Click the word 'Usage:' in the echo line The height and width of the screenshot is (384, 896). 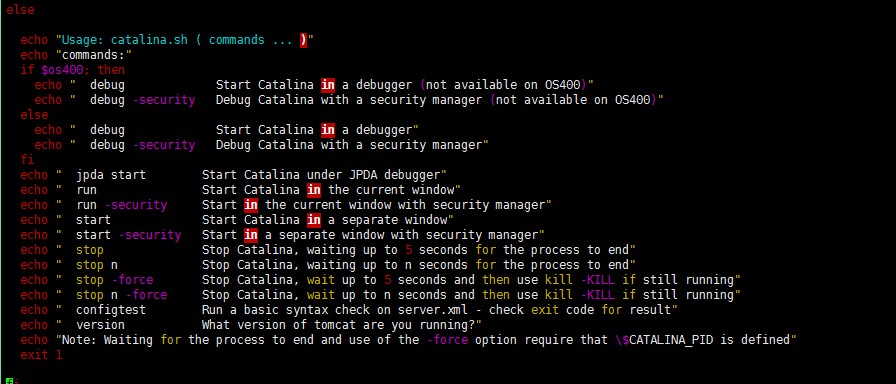pos(83,40)
